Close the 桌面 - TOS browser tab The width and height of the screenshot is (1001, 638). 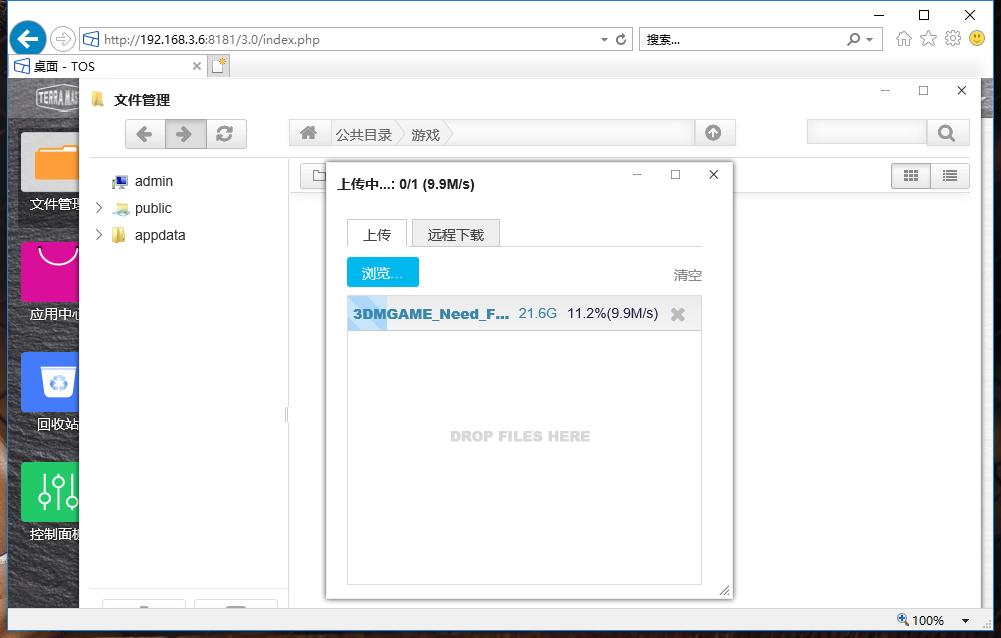(x=197, y=66)
